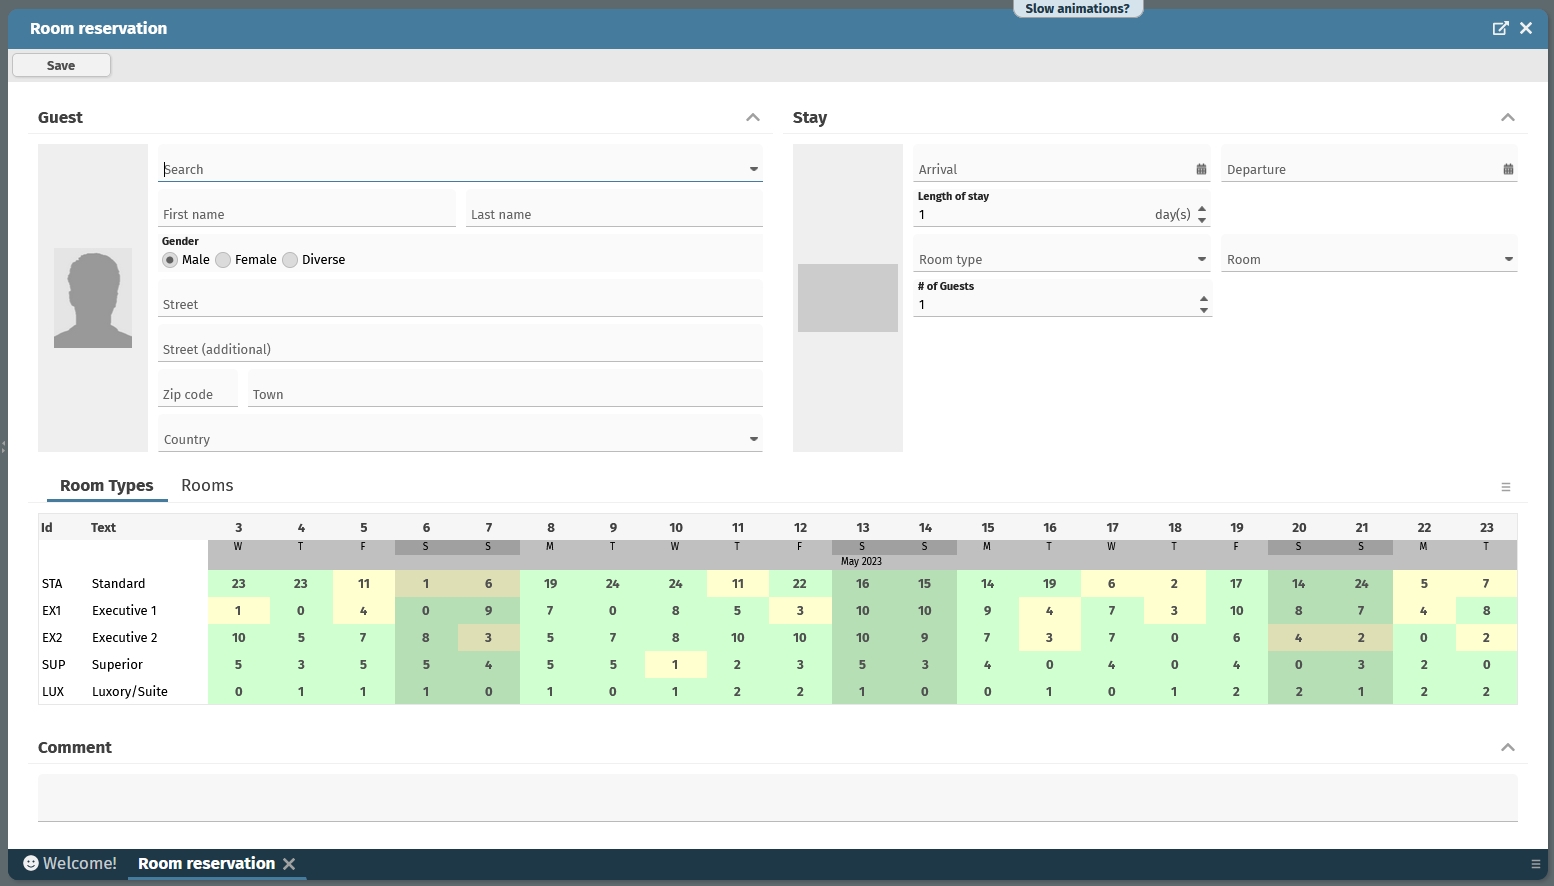Click the day 13 column header

pos(863,527)
